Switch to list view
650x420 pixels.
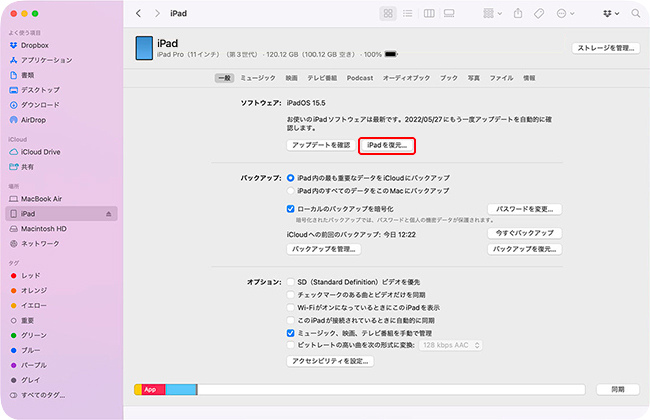408,14
